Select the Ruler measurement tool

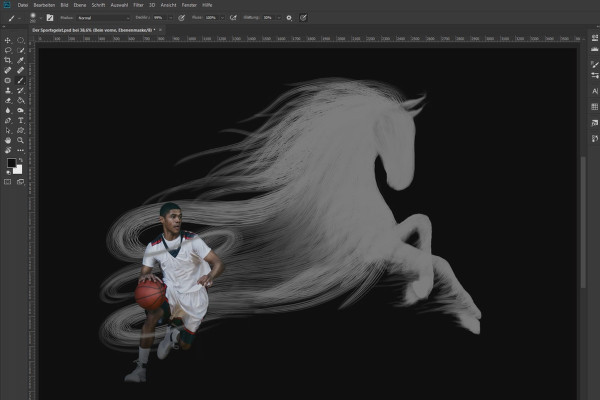[20, 70]
